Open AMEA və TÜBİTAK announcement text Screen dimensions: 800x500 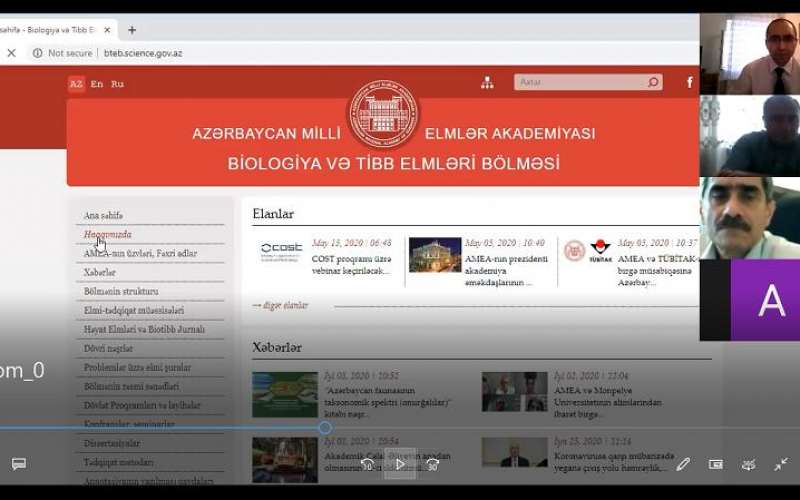658,270
